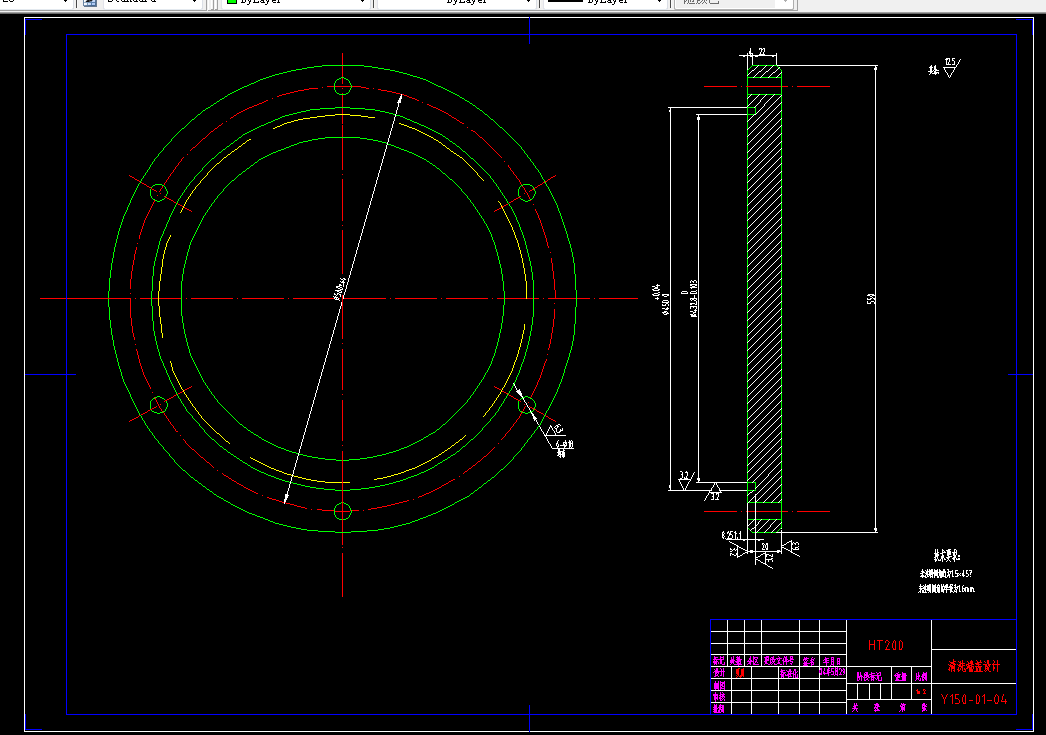Select the lower-left bolt hole circle
The width and height of the screenshot is (1046, 735).
[x=159, y=405]
